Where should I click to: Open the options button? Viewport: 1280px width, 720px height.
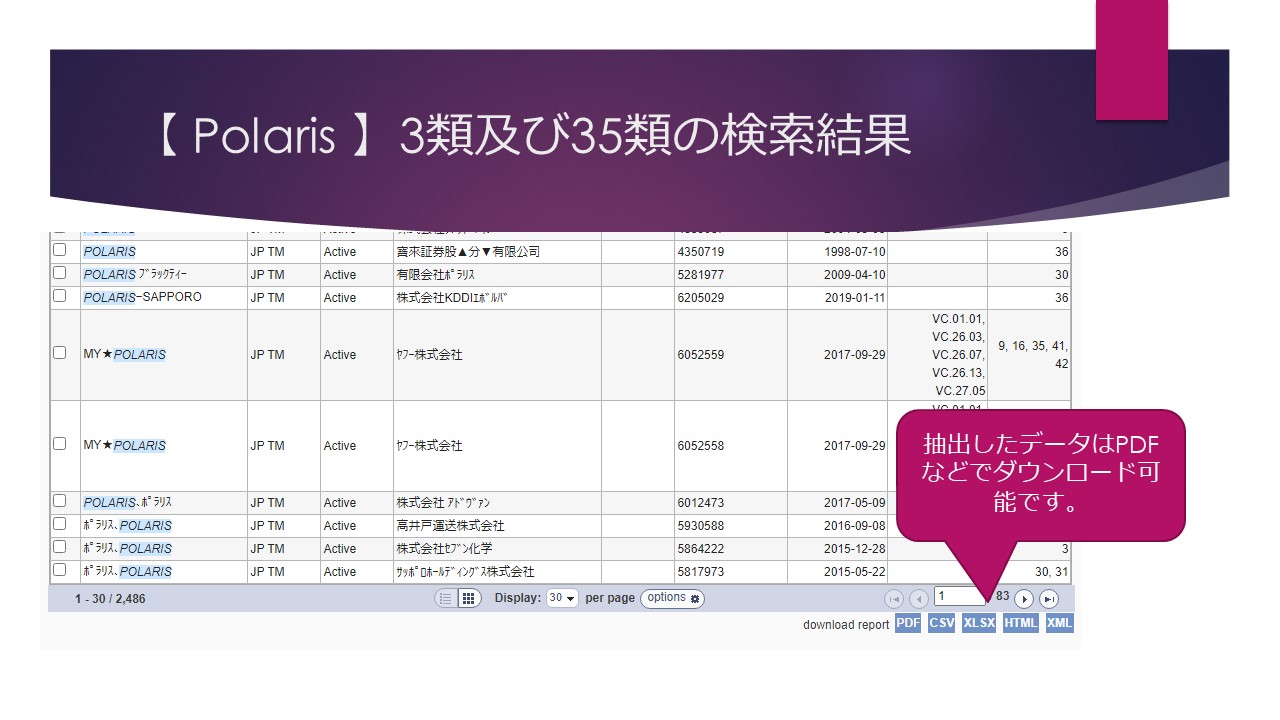pos(672,598)
